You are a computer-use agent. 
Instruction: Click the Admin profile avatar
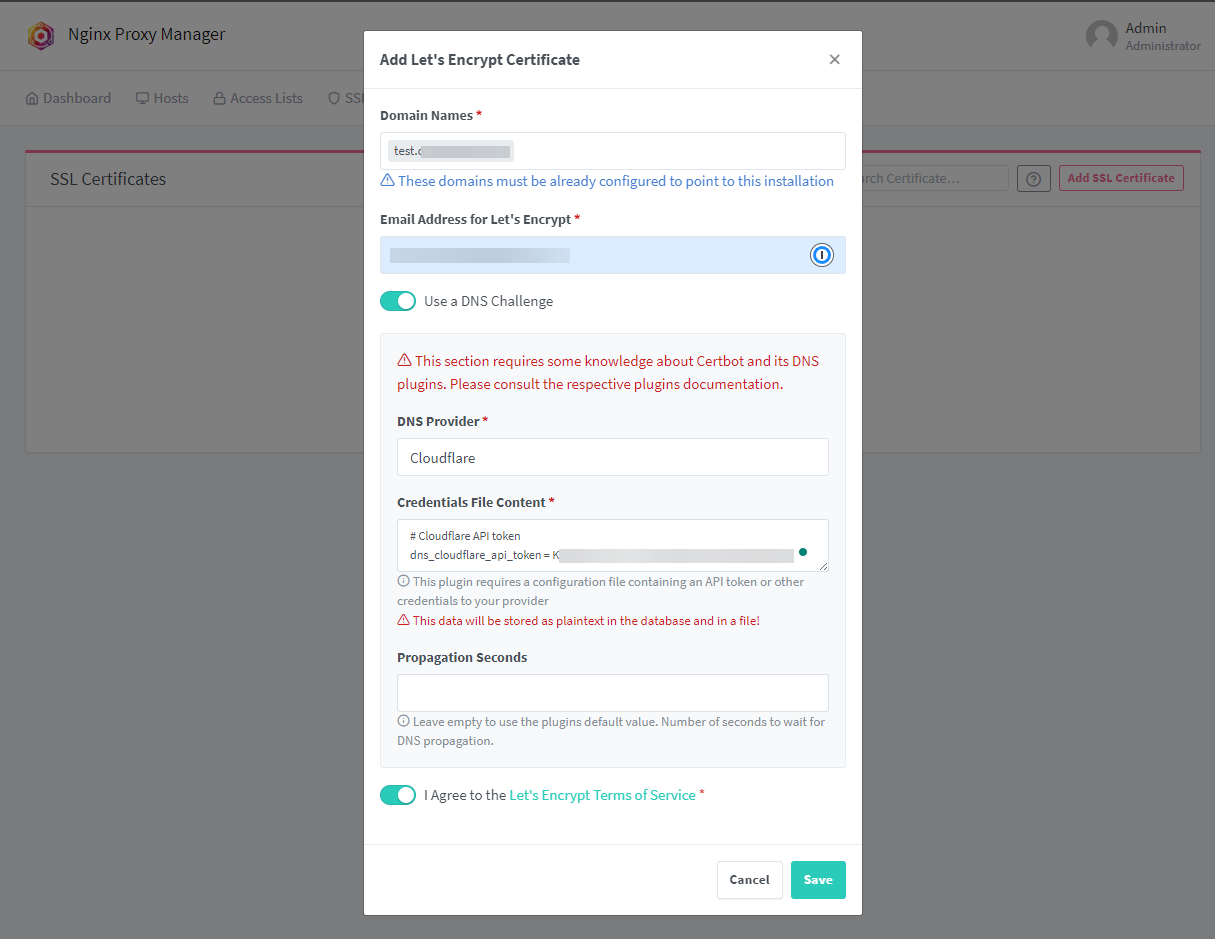coord(1102,35)
